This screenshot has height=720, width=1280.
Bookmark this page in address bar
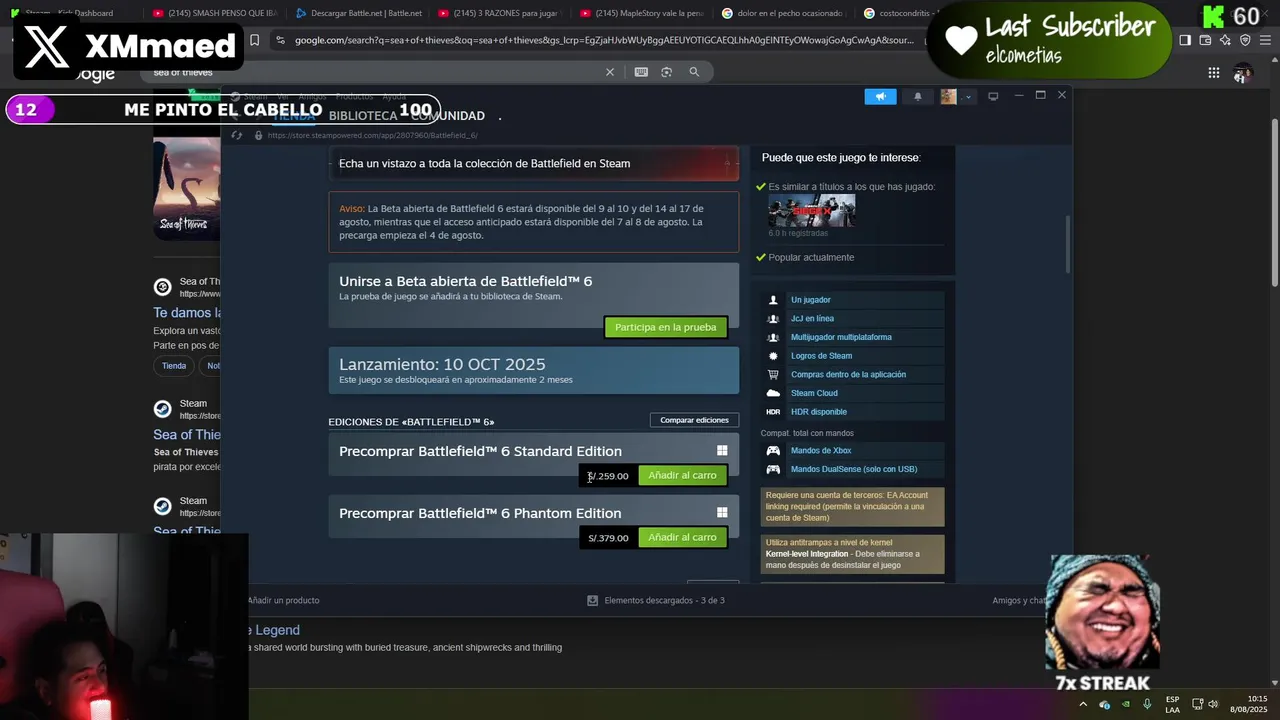point(254,40)
